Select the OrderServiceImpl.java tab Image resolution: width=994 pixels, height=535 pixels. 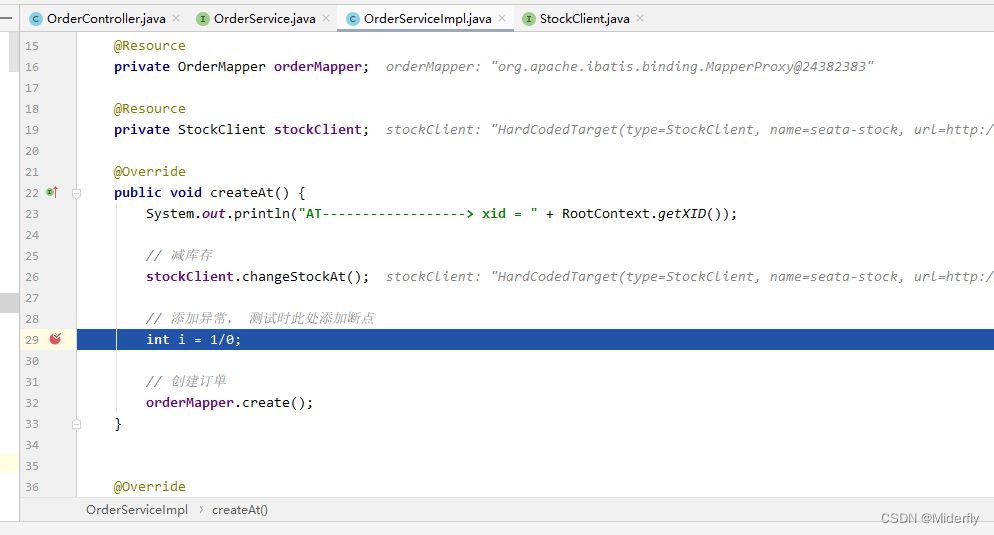[x=427, y=19]
